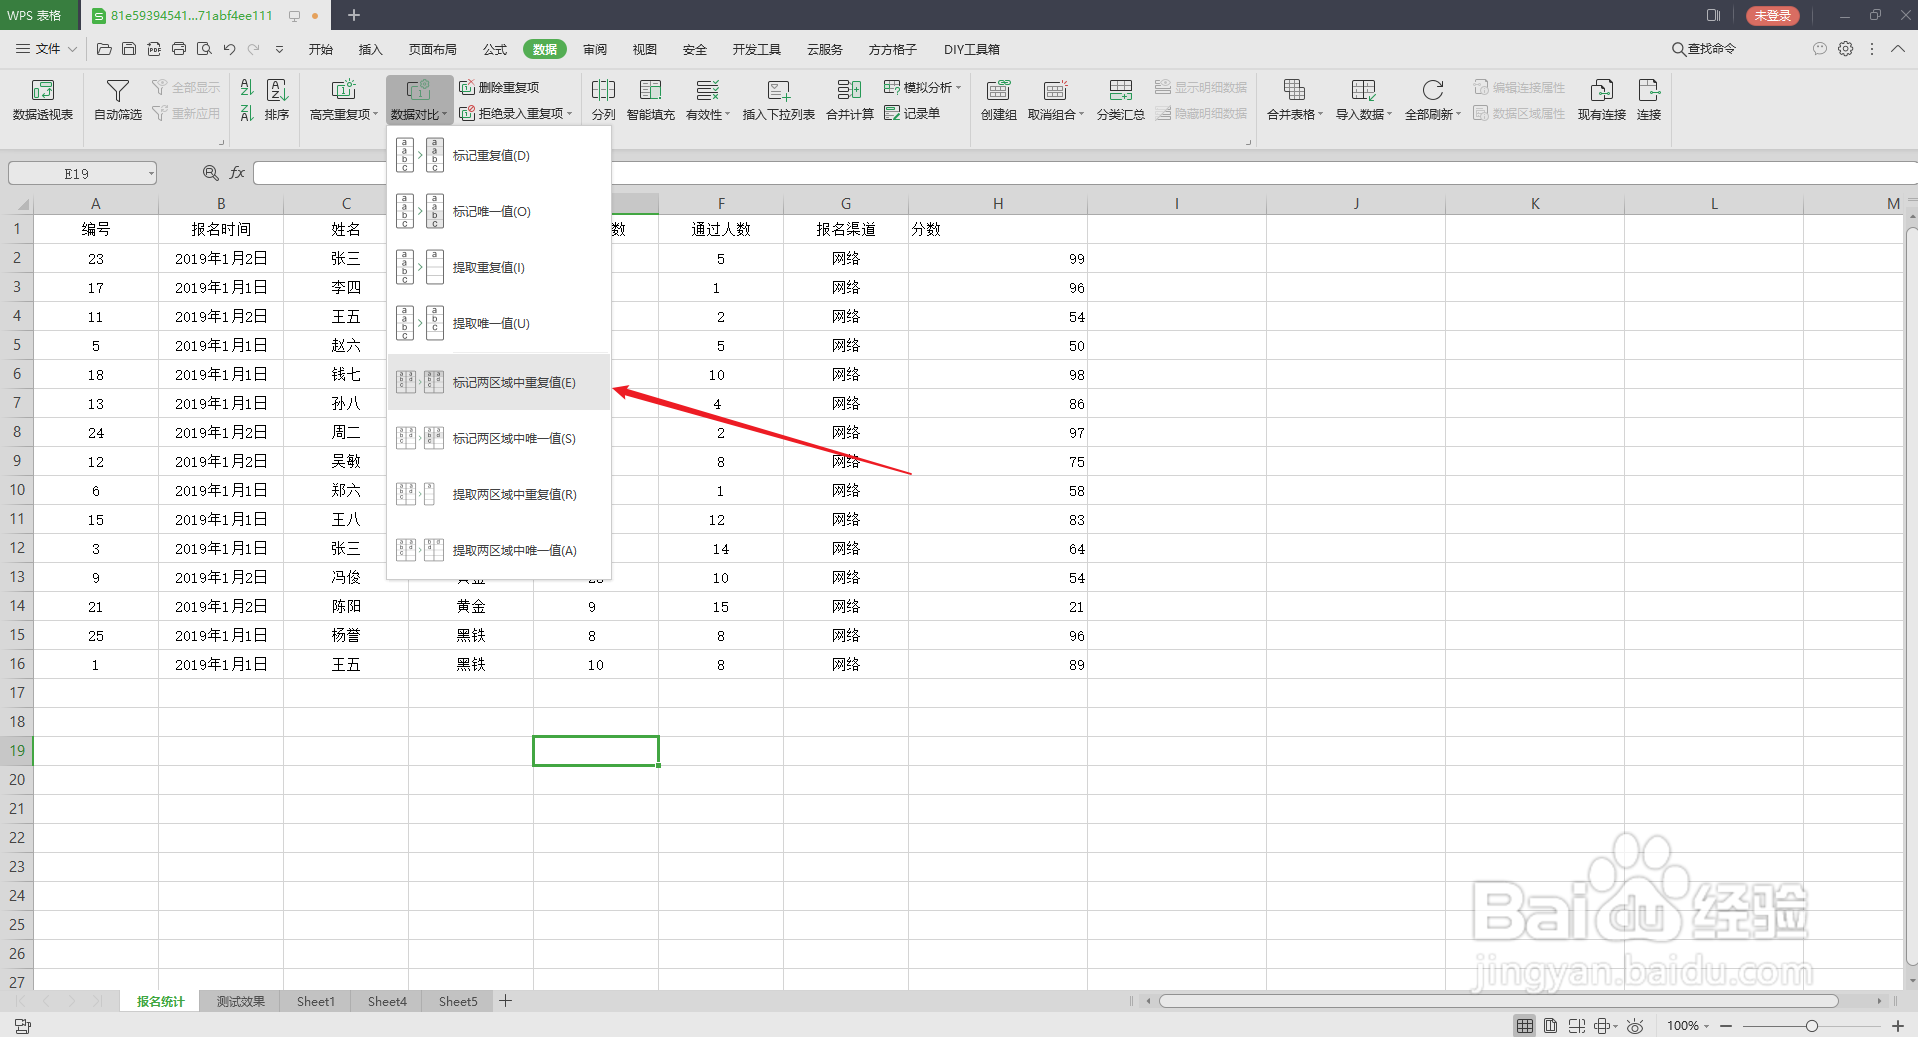Click Remove Duplicates (删除重复项)
The height and width of the screenshot is (1037, 1918).
click(x=499, y=88)
